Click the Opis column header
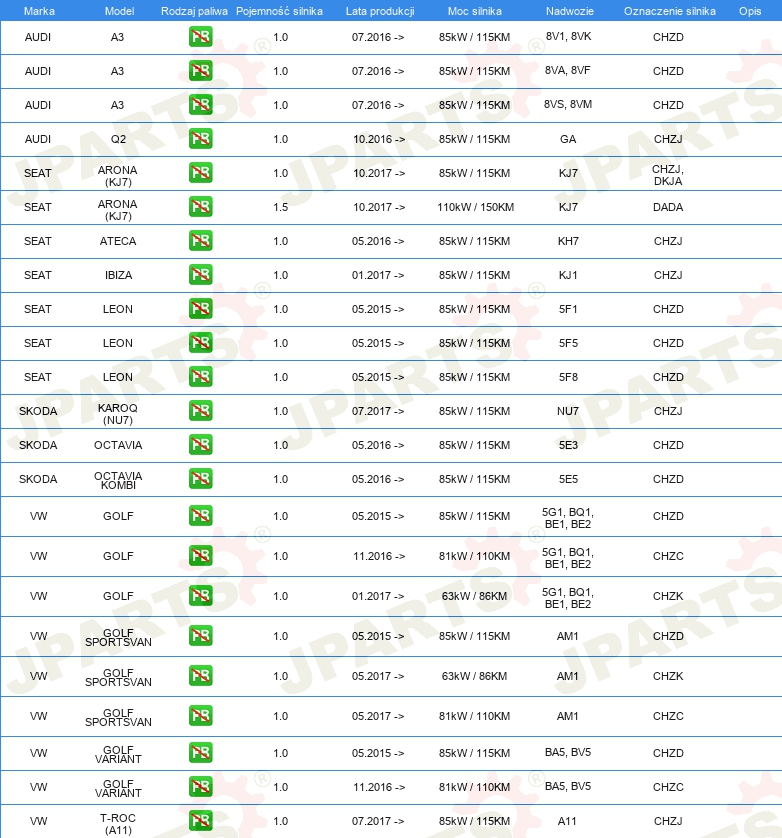Screen dimensions: 782x838 750,11
